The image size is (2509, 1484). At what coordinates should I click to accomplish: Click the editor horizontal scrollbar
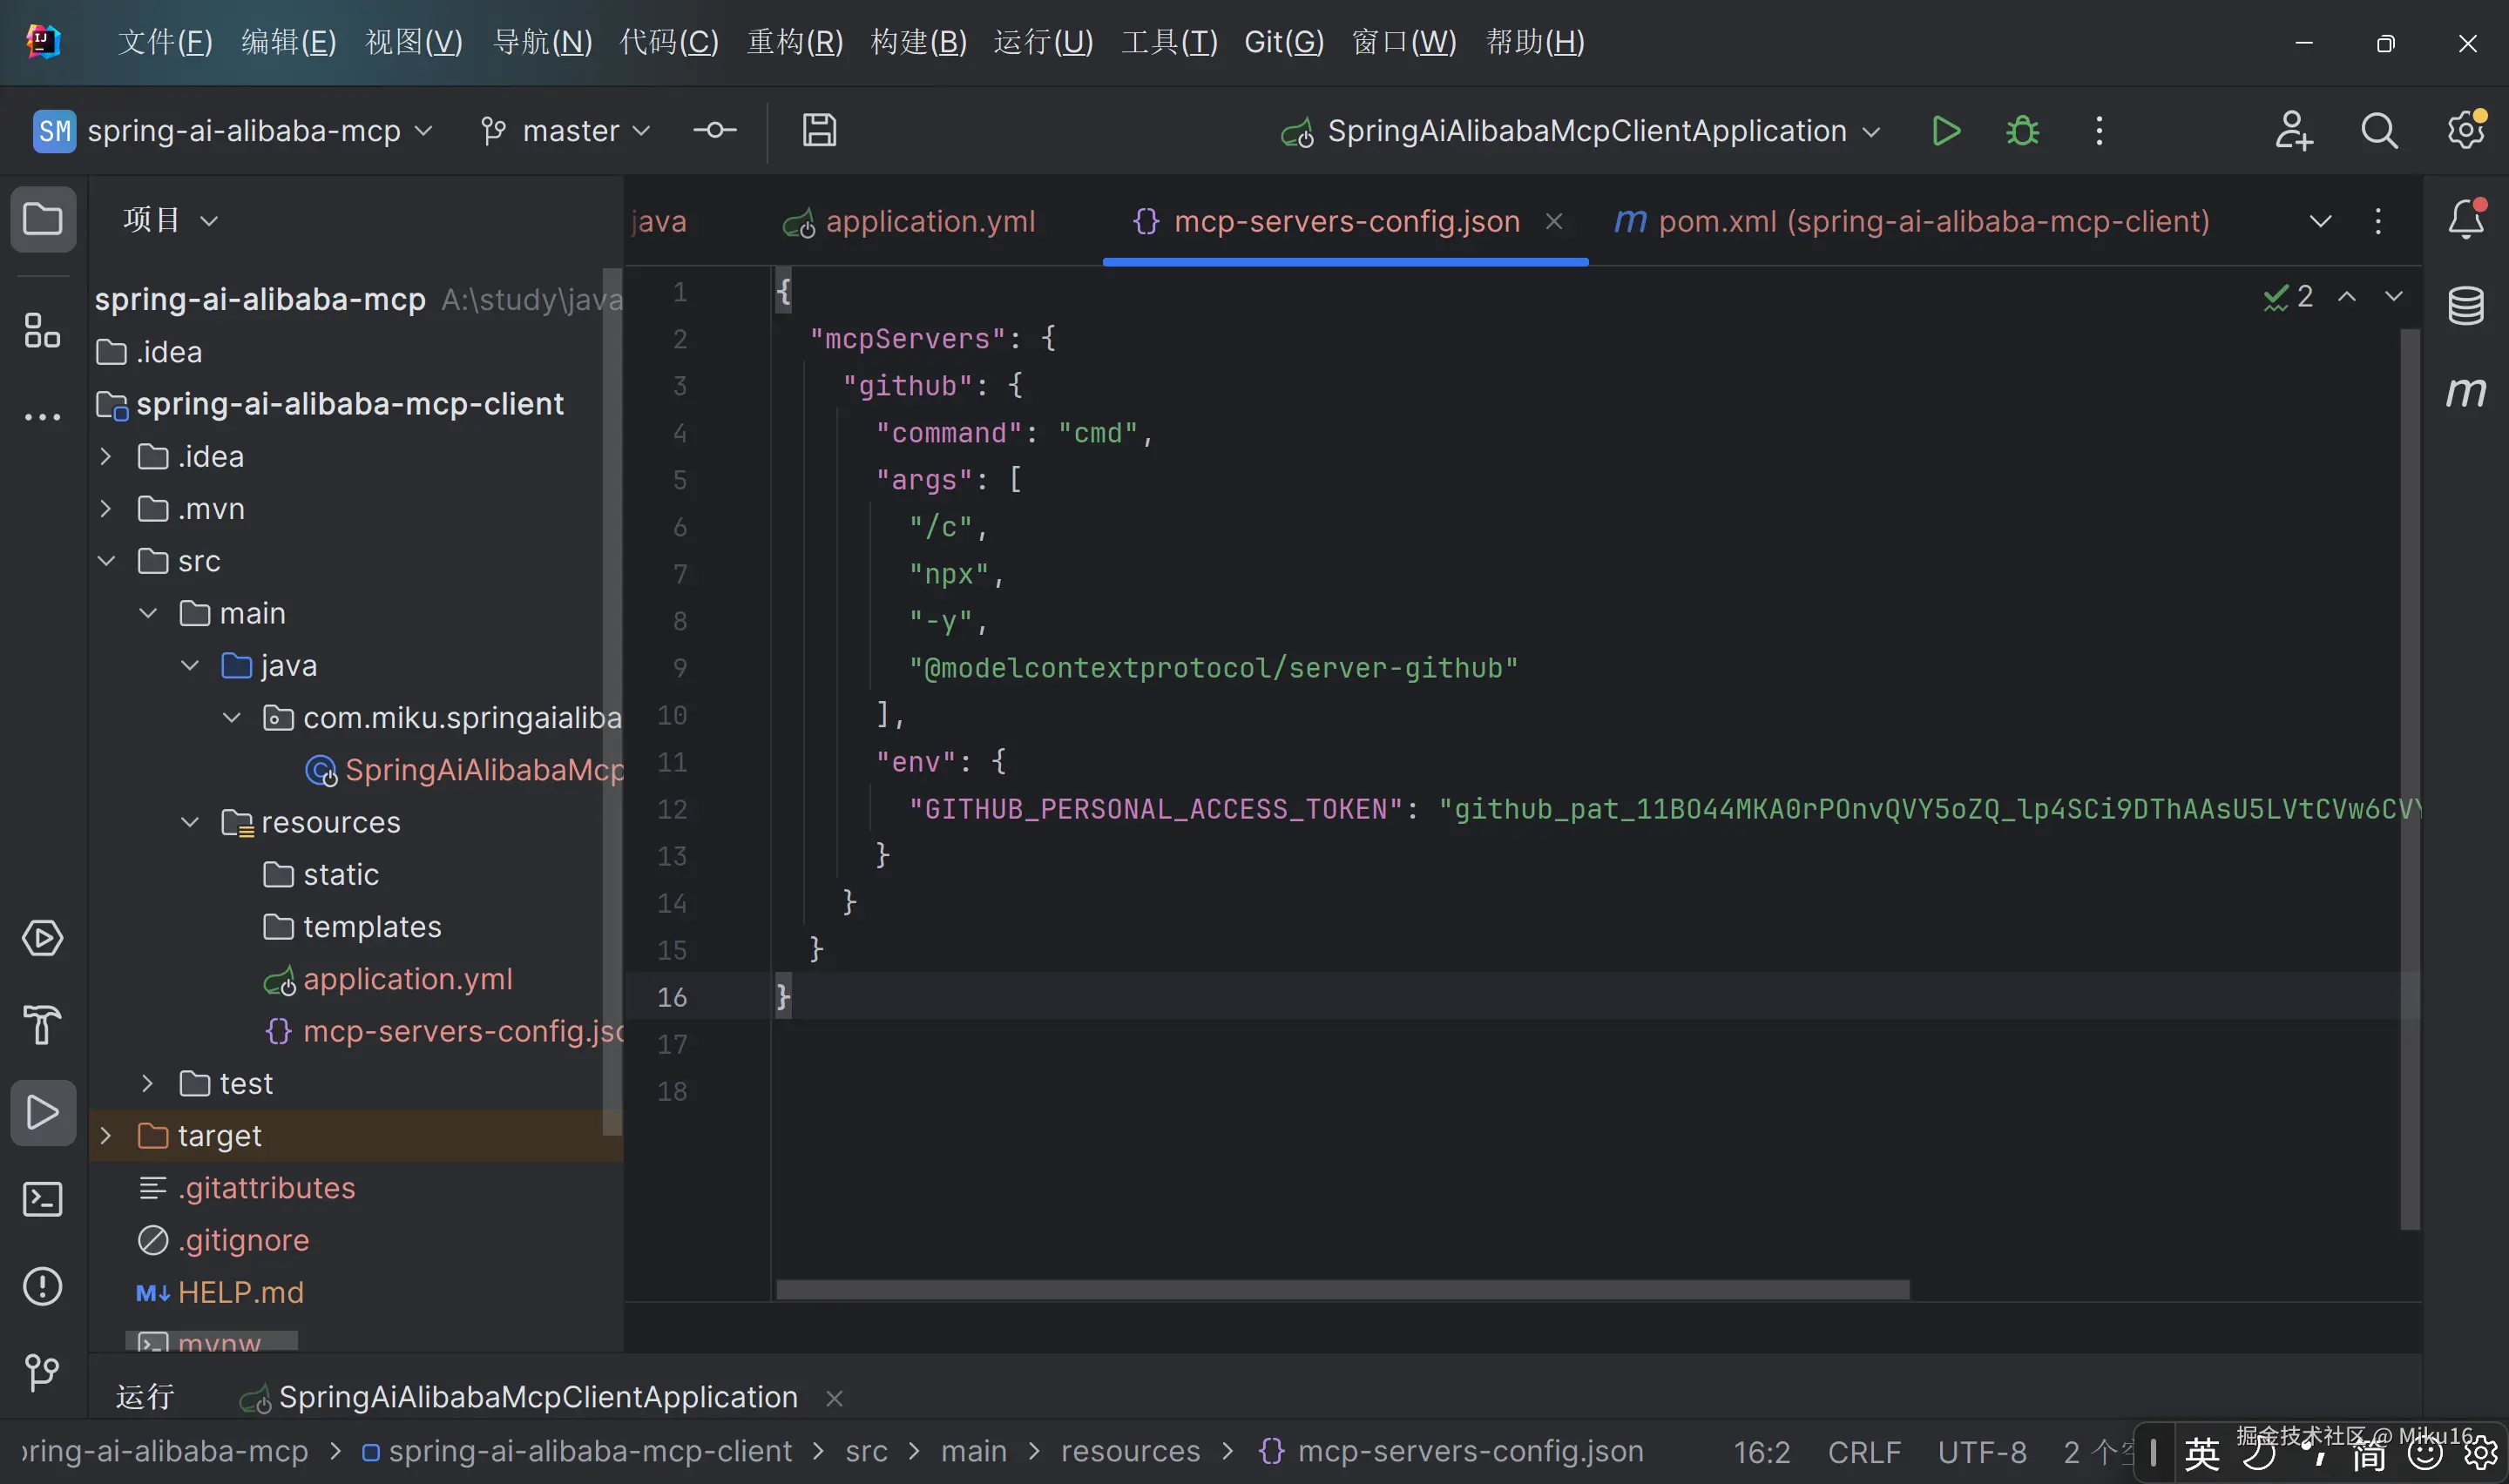1342,1290
